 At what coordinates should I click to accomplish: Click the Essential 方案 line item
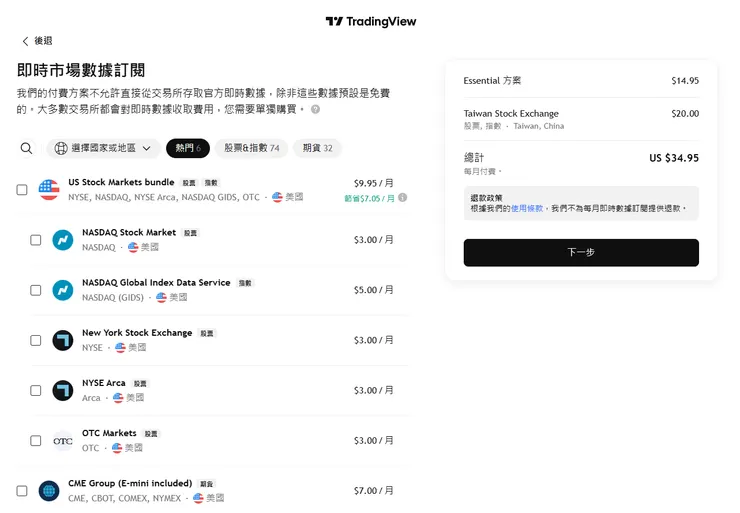coord(492,81)
